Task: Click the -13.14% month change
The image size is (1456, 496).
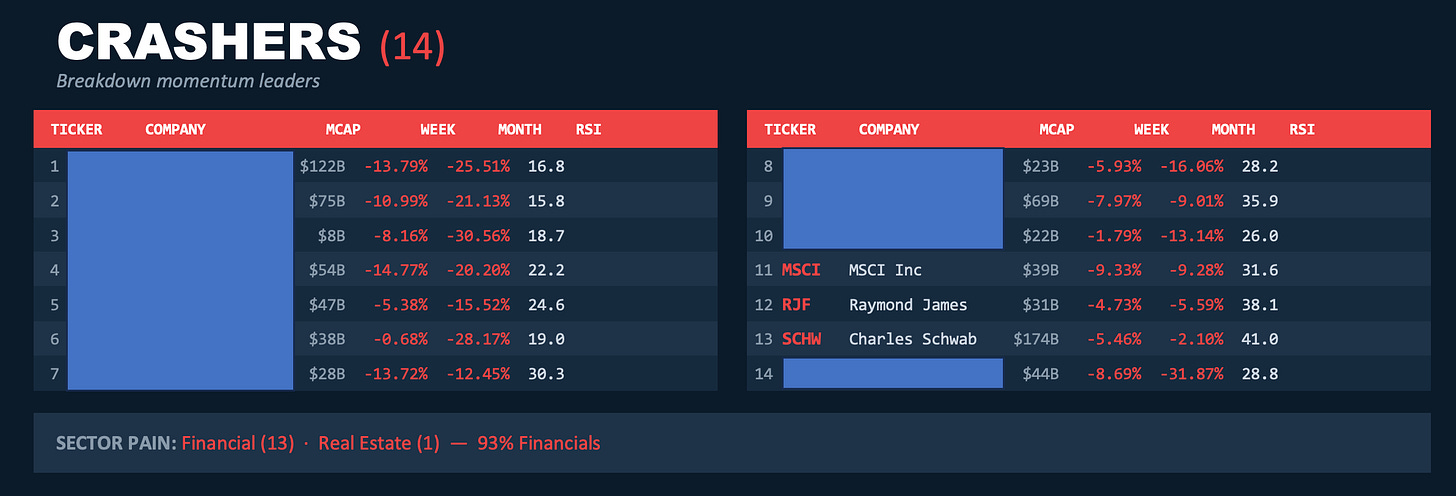Action: click(1191, 235)
